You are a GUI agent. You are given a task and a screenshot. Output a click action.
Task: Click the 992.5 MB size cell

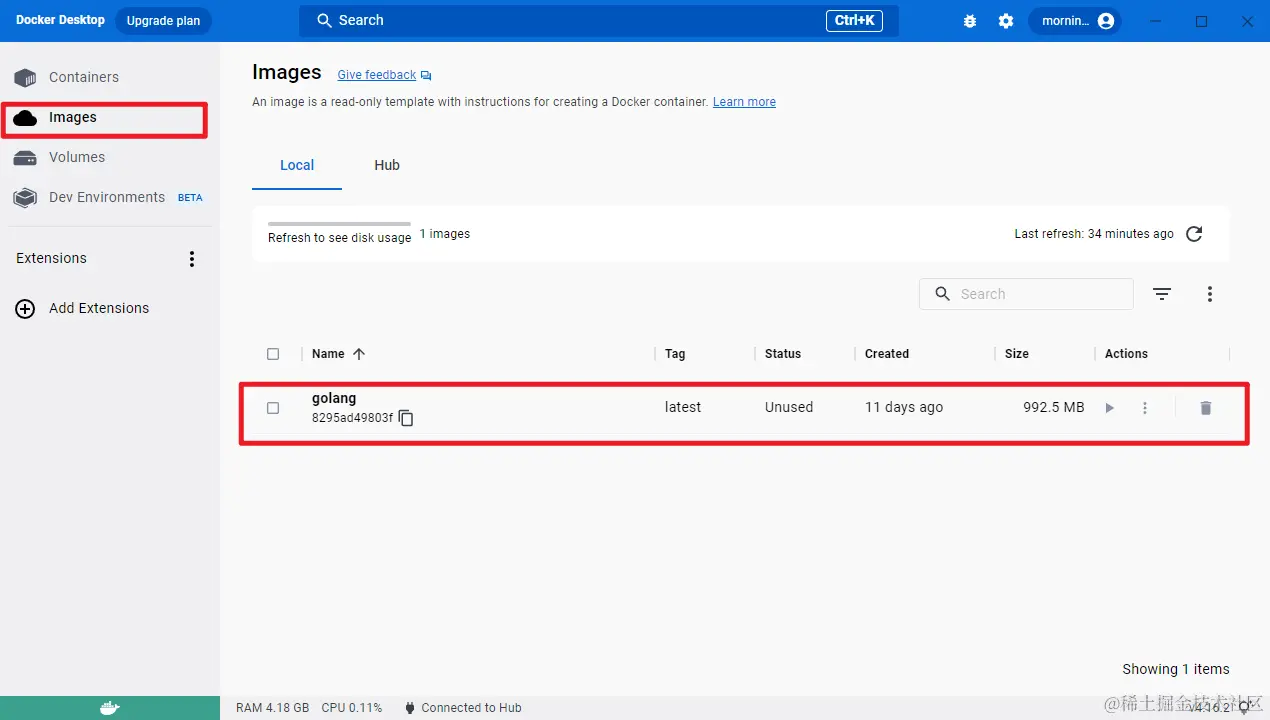coord(1053,407)
